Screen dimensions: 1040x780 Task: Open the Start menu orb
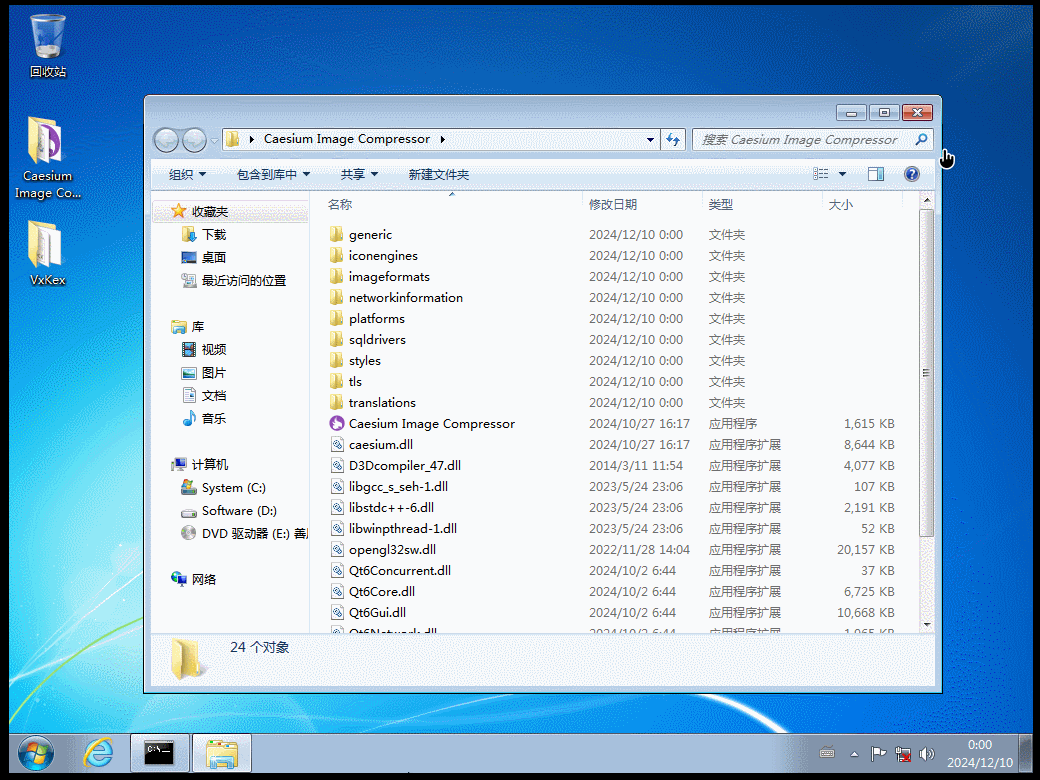coord(36,753)
